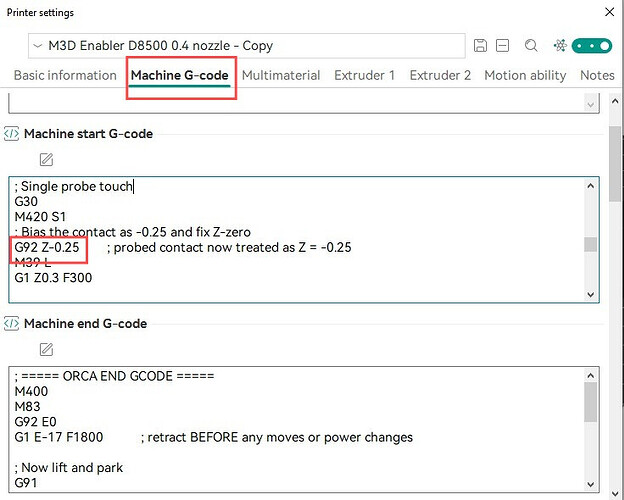Image resolution: width=624 pixels, height=500 pixels.
Task: Switch to the Basic information tab
Action: pyautogui.click(x=65, y=75)
